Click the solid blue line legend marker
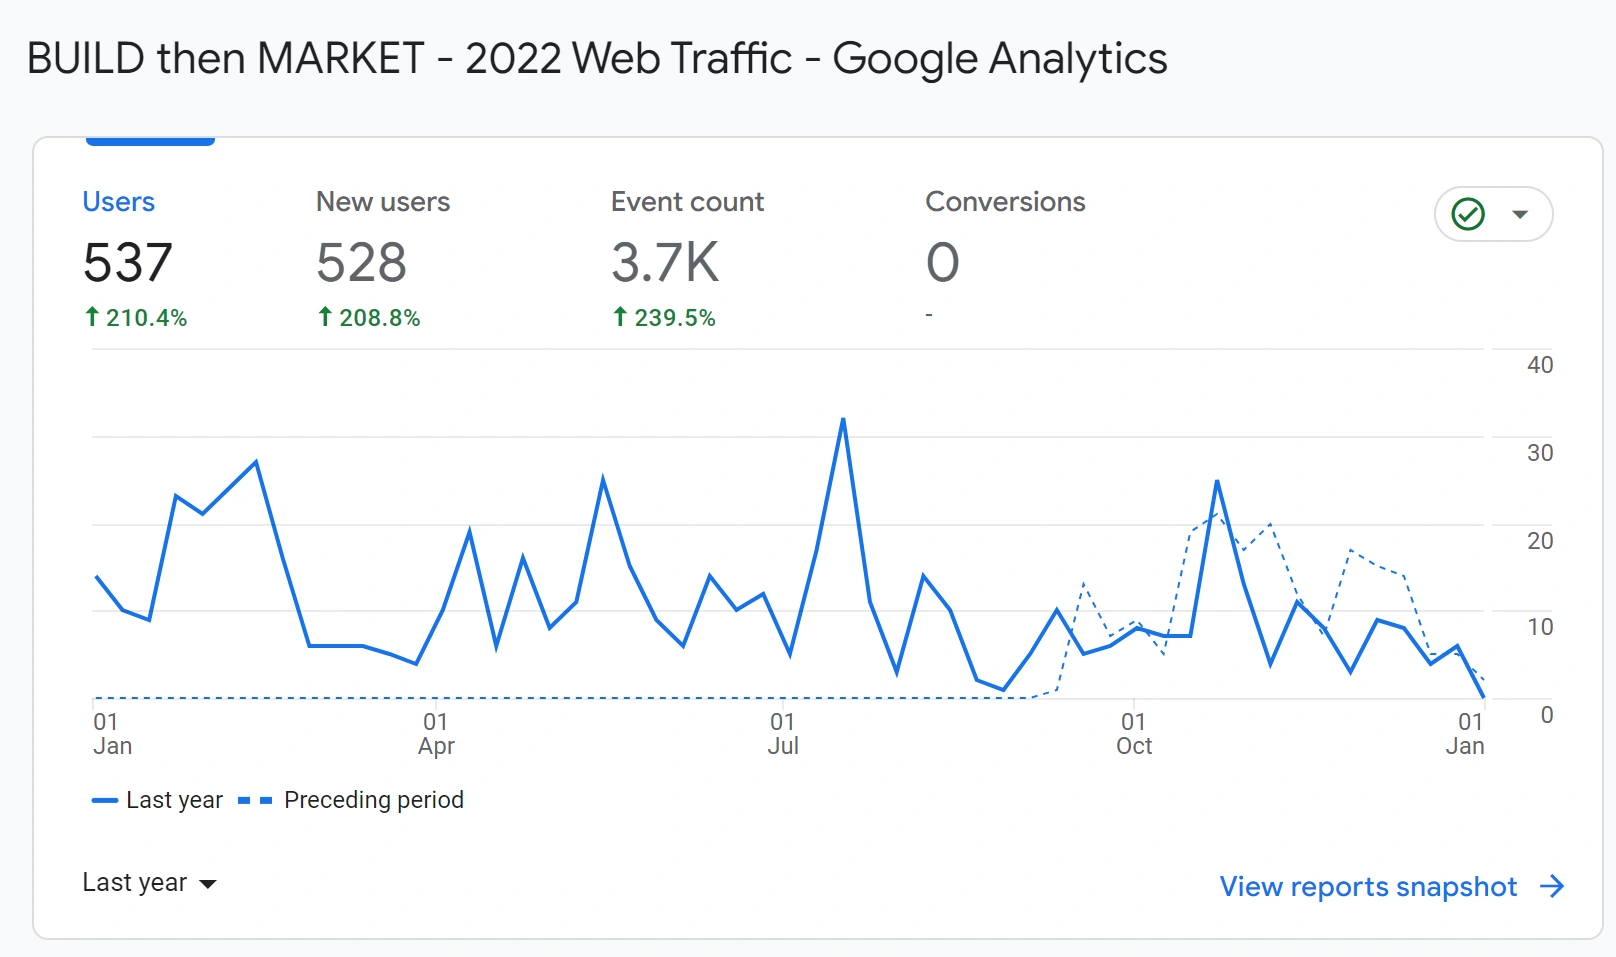 point(105,800)
